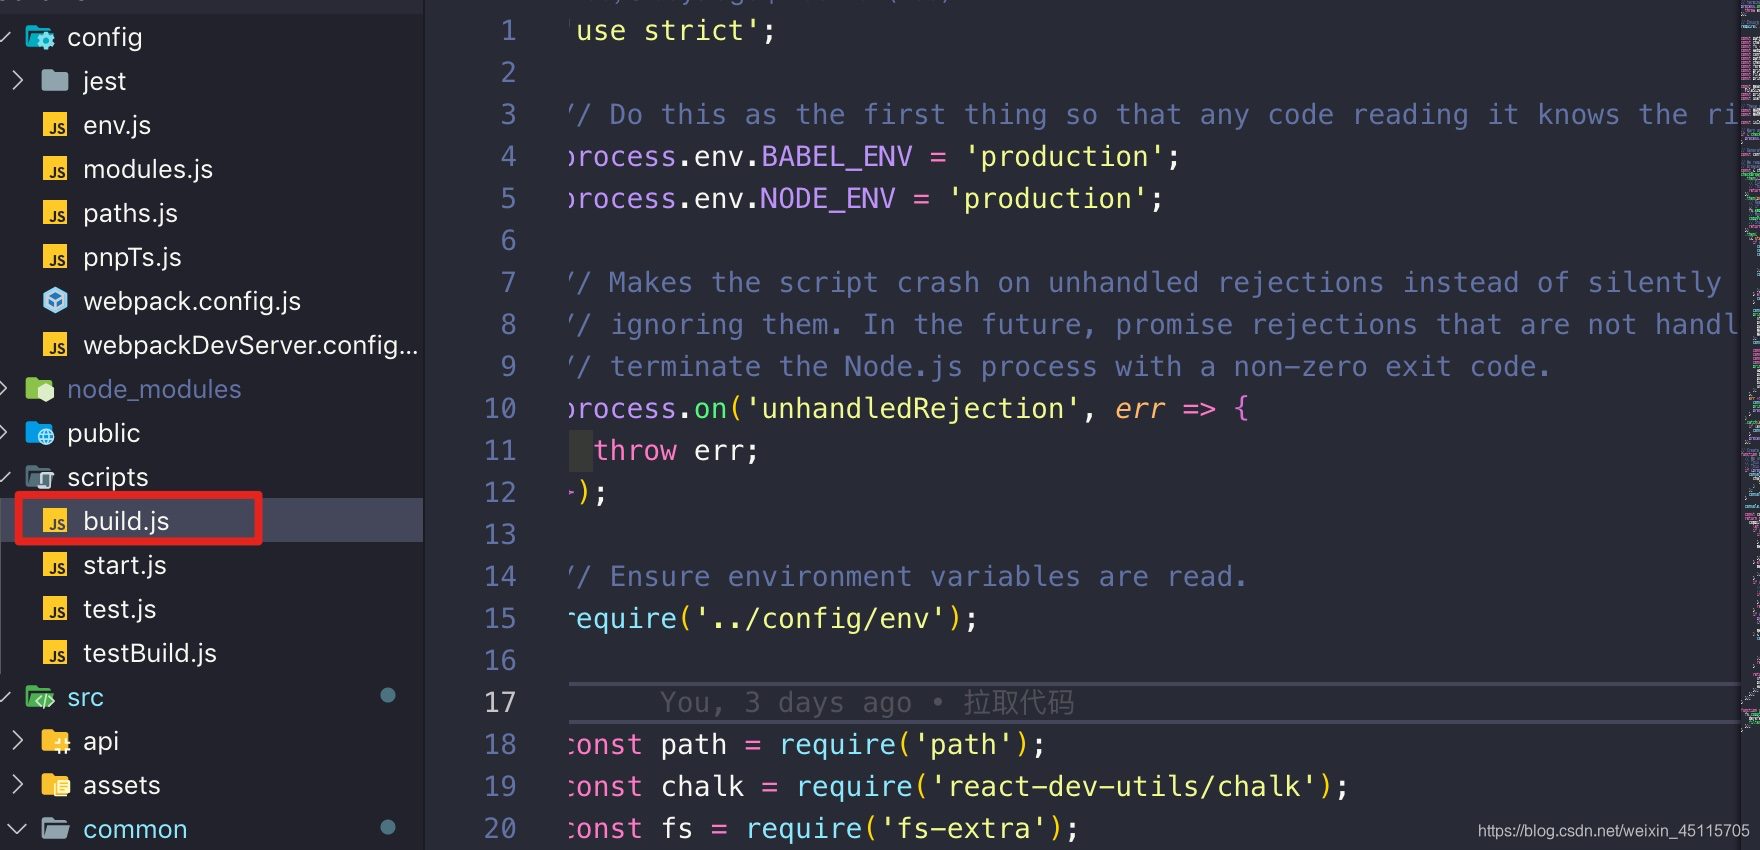The image size is (1760, 850).
Task: Click the JS icon beside env.js
Action: pos(55,125)
